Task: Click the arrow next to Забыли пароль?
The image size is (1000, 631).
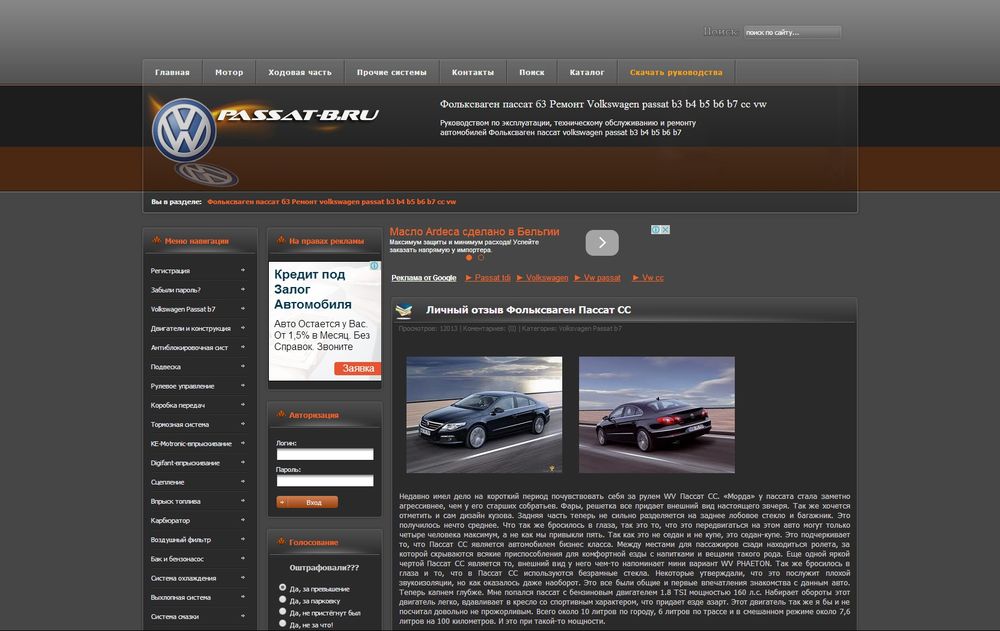Action: pyautogui.click(x=243, y=290)
